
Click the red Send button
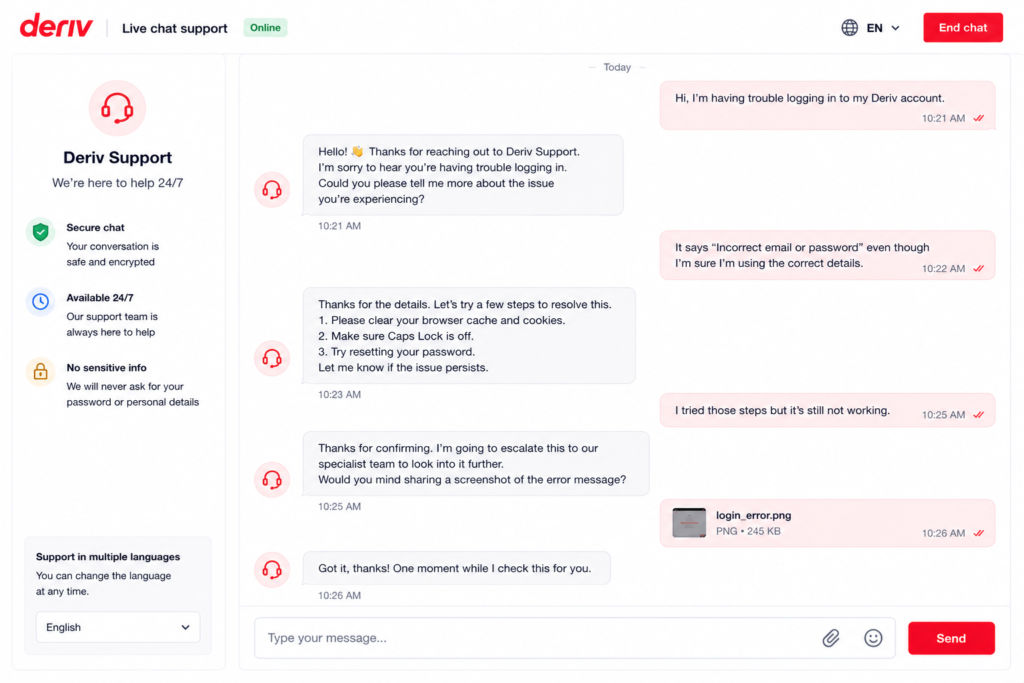tap(951, 638)
